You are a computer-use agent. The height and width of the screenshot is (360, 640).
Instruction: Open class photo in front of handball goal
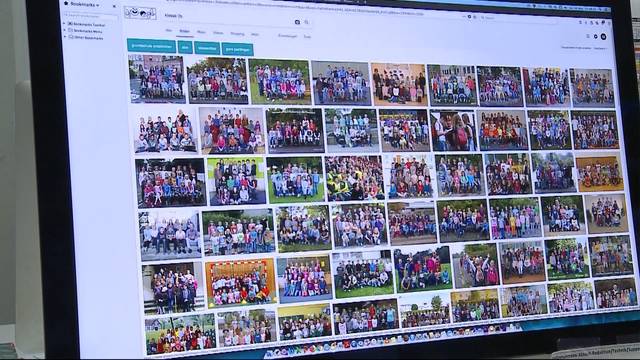tap(241, 283)
